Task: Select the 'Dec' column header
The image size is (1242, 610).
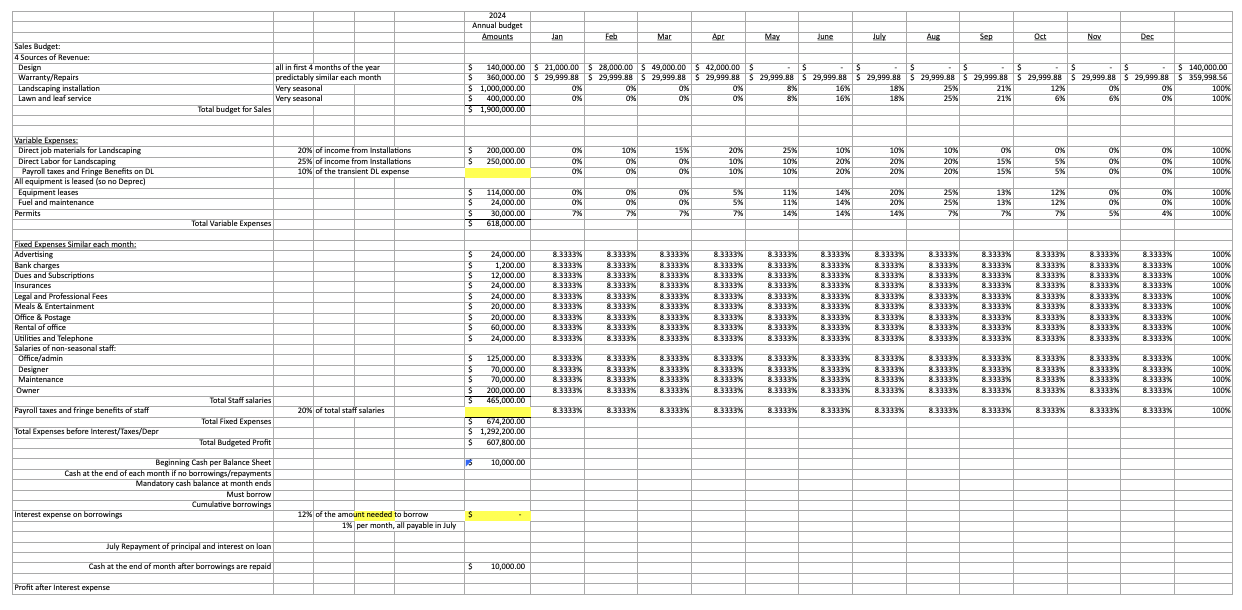Action: (x=1146, y=36)
